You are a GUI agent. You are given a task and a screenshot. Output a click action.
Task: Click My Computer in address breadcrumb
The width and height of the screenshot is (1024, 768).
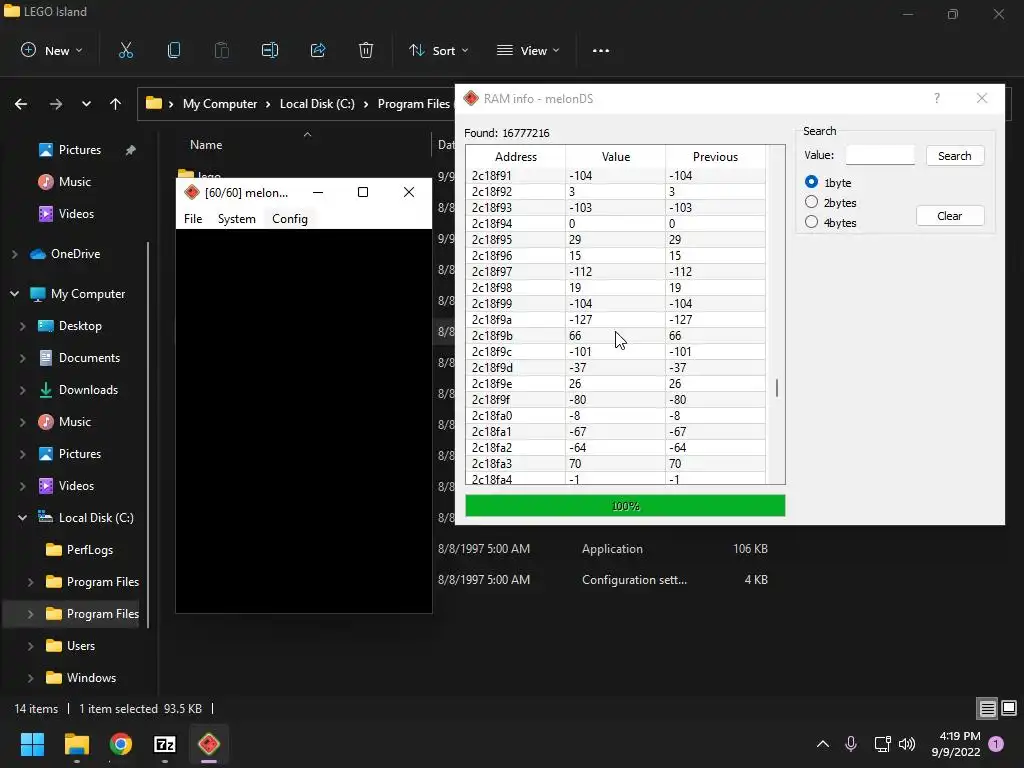click(x=220, y=104)
